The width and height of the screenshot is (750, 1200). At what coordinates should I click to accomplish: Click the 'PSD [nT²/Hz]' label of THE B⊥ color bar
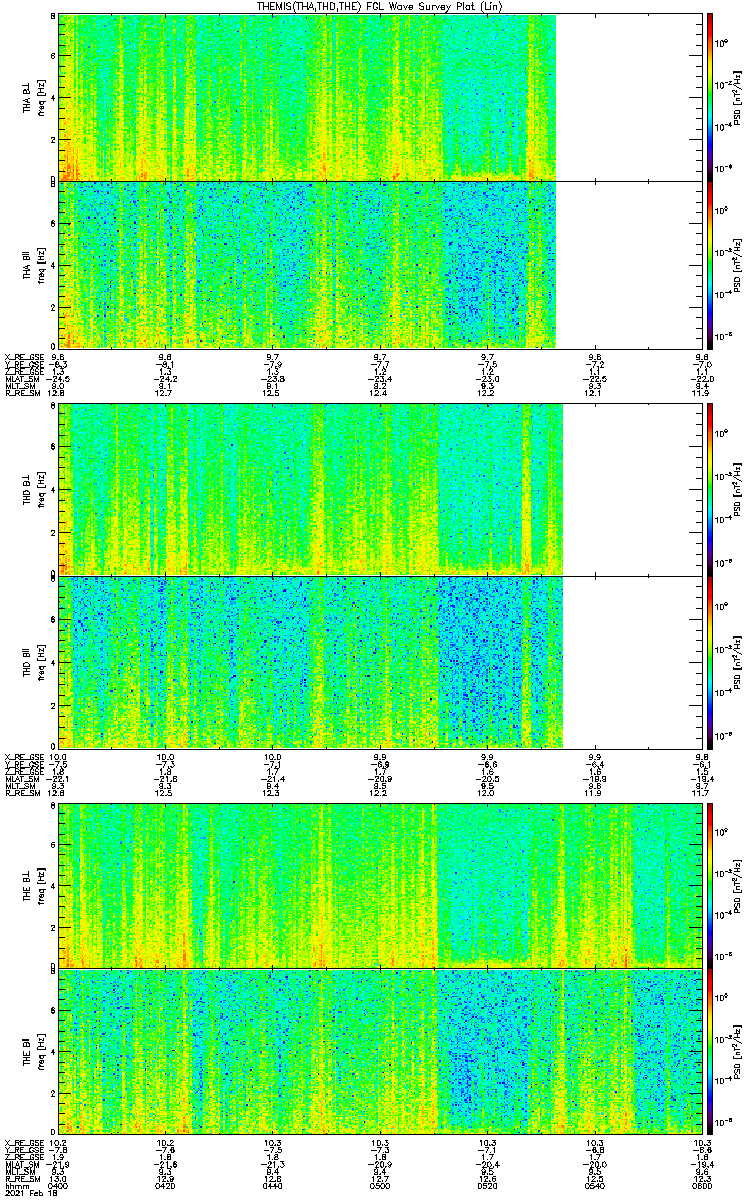coord(738,885)
